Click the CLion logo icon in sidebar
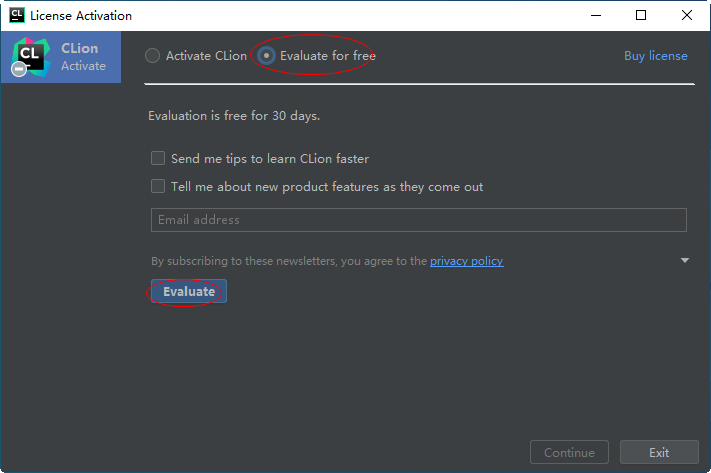This screenshot has height=473, width=711. [x=29, y=57]
